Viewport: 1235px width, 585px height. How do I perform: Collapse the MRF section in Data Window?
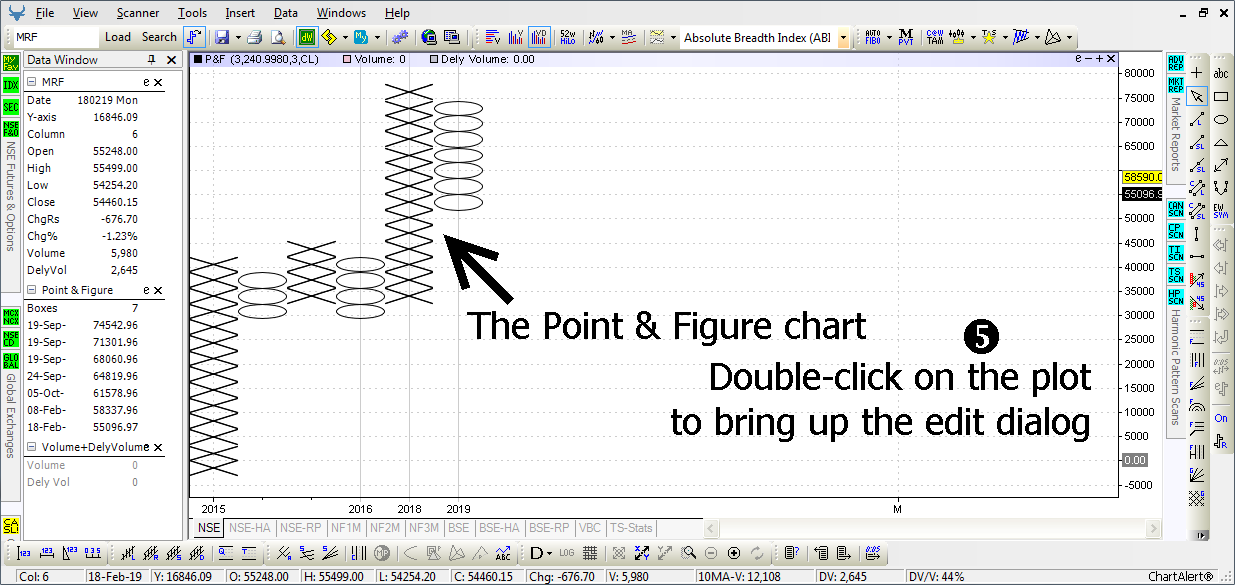tap(32, 82)
